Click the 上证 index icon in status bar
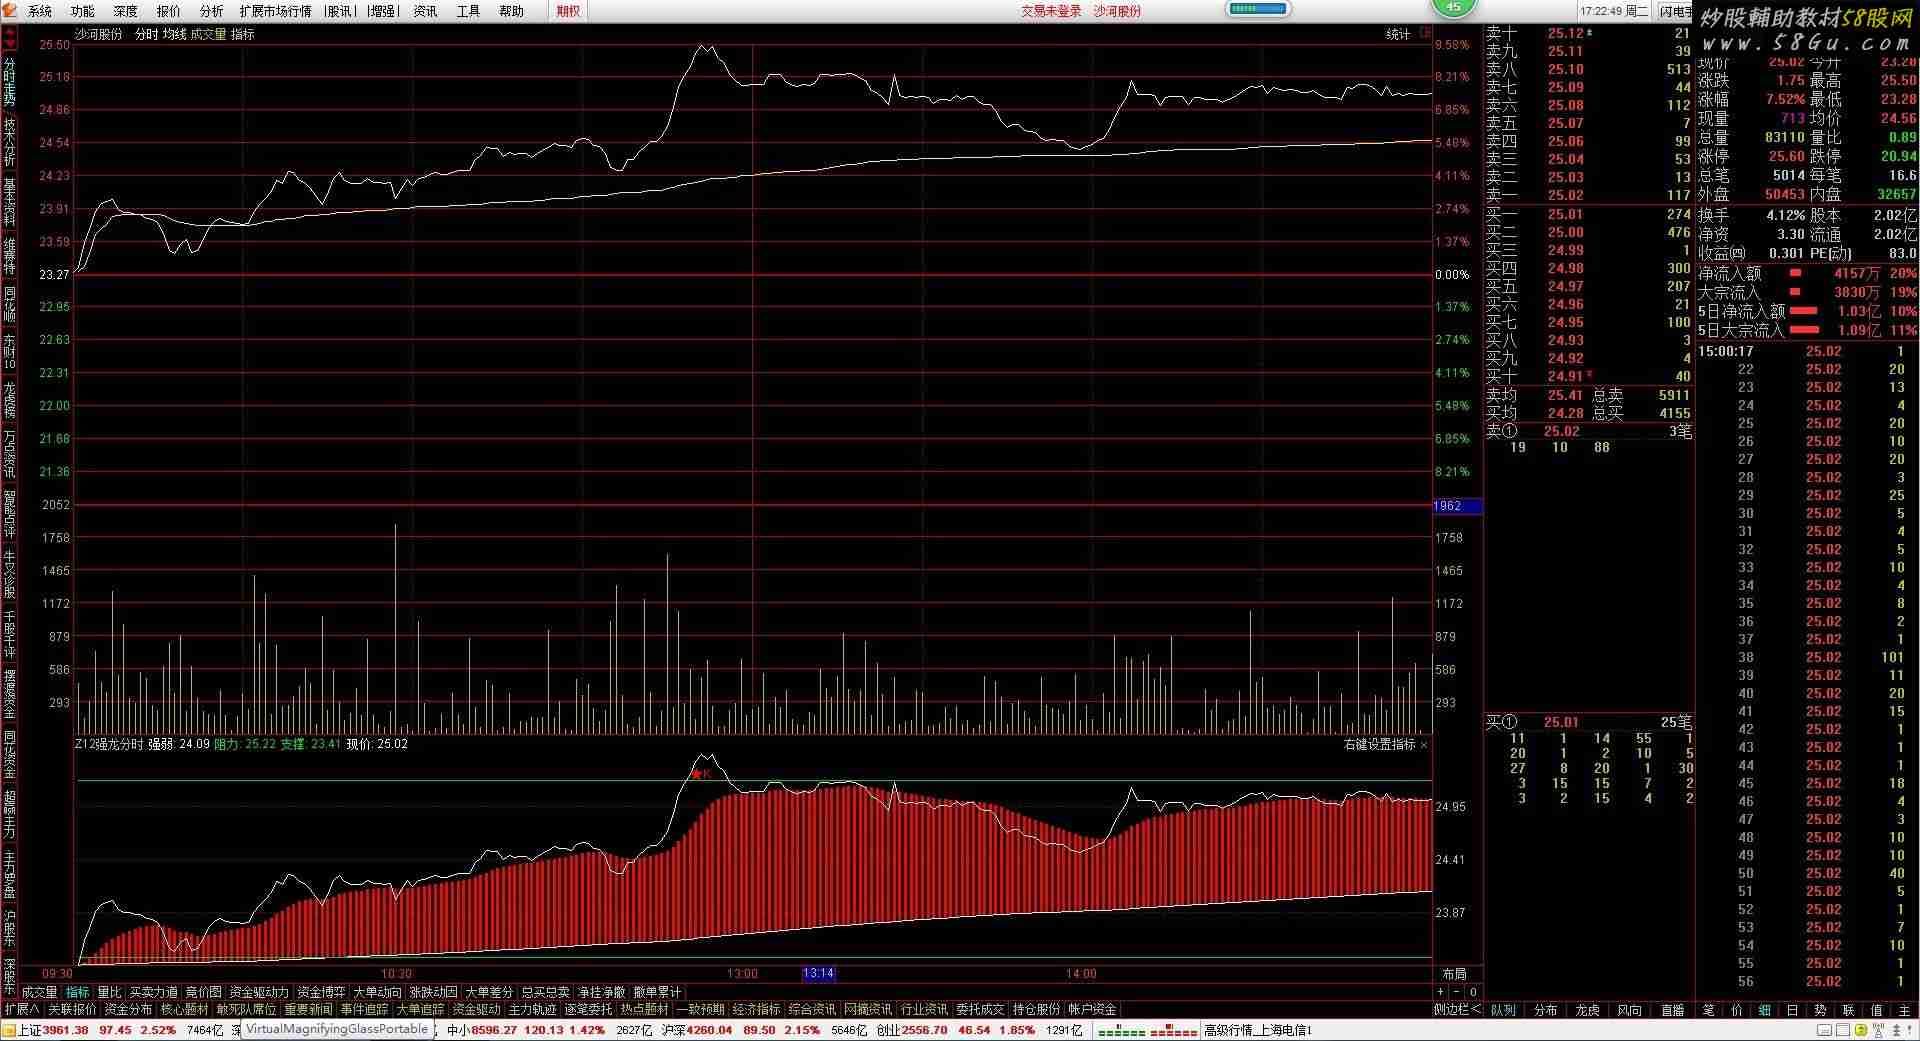 tap(9, 1030)
